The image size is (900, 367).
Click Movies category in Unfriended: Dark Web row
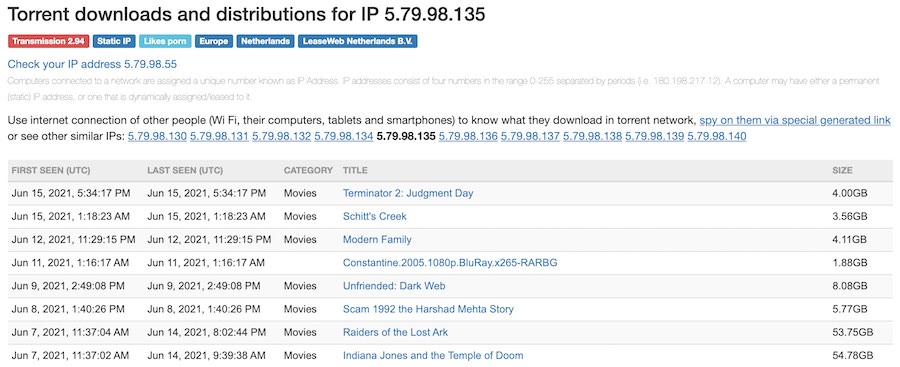tap(300, 286)
